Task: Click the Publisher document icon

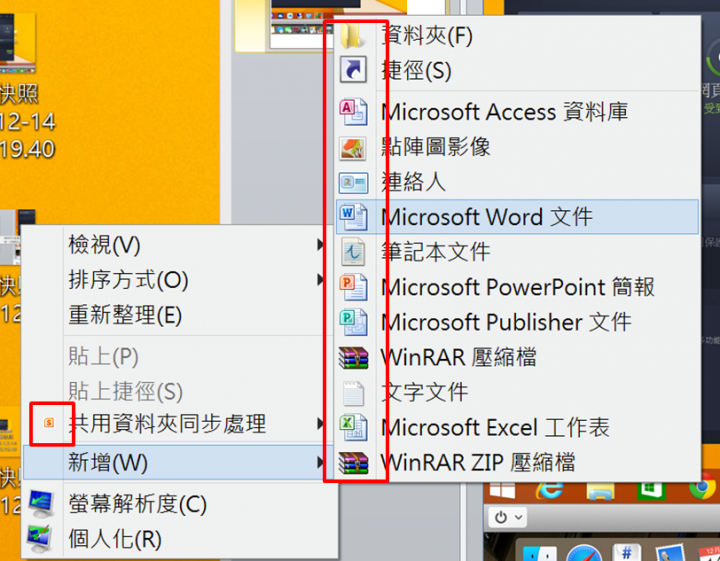Action: coord(353,322)
